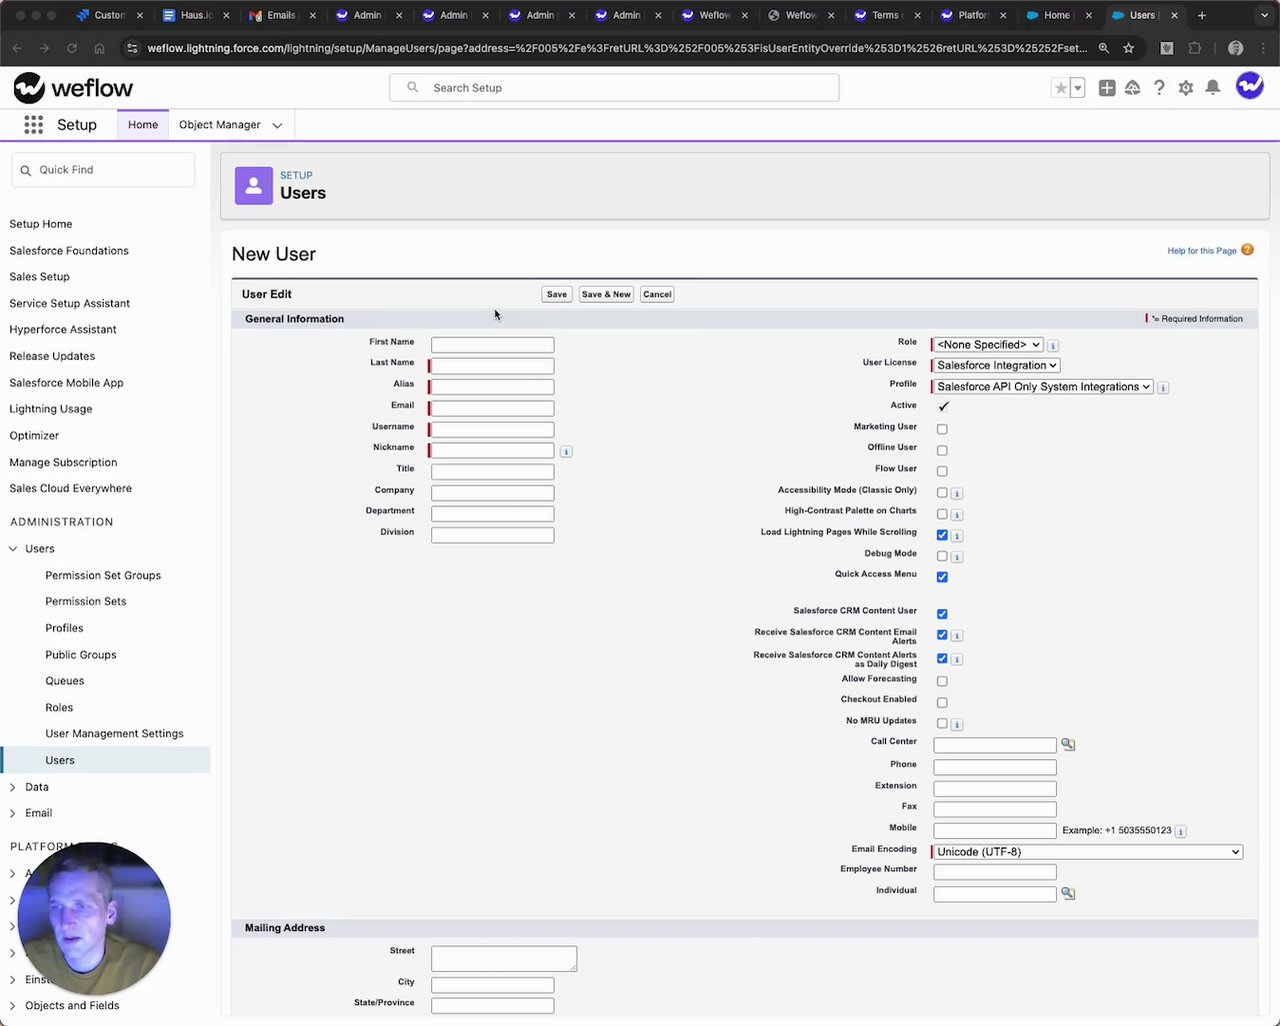This screenshot has height=1026, width=1280.
Task: Click the info icon beside Mobile example
Action: 1181,832
